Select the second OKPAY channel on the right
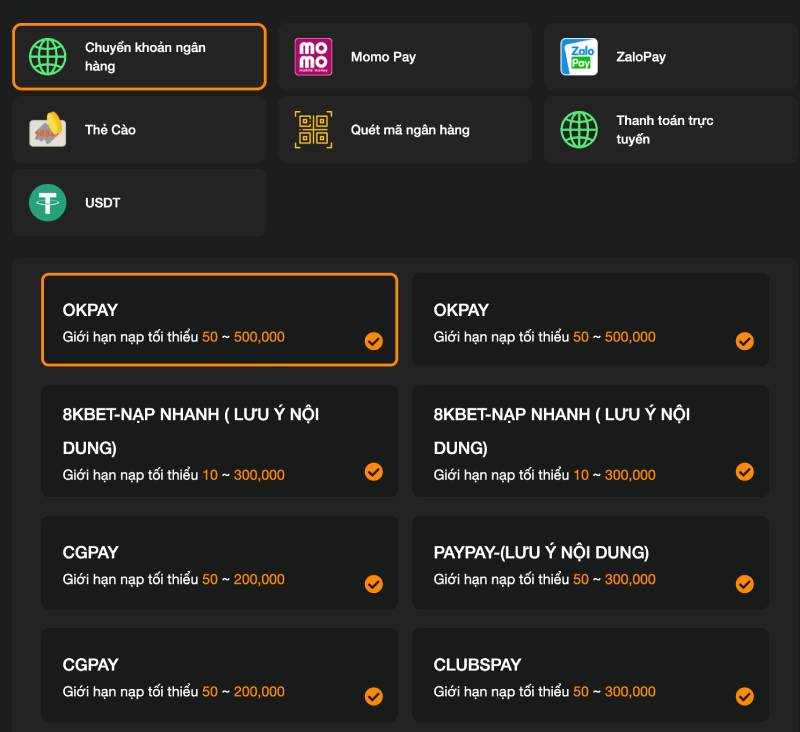Screen dimensions: 800x732 [590, 320]
